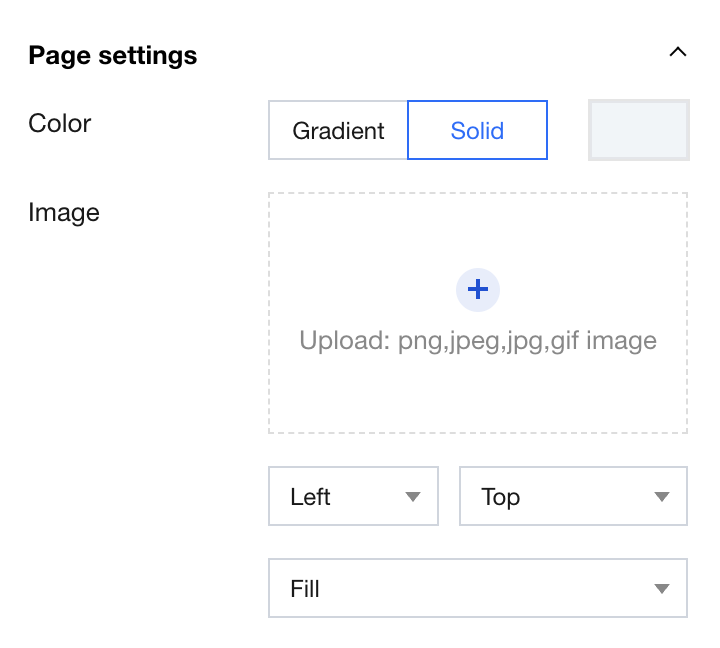Click the Page settings heading
The height and width of the screenshot is (648, 720).
click(113, 55)
